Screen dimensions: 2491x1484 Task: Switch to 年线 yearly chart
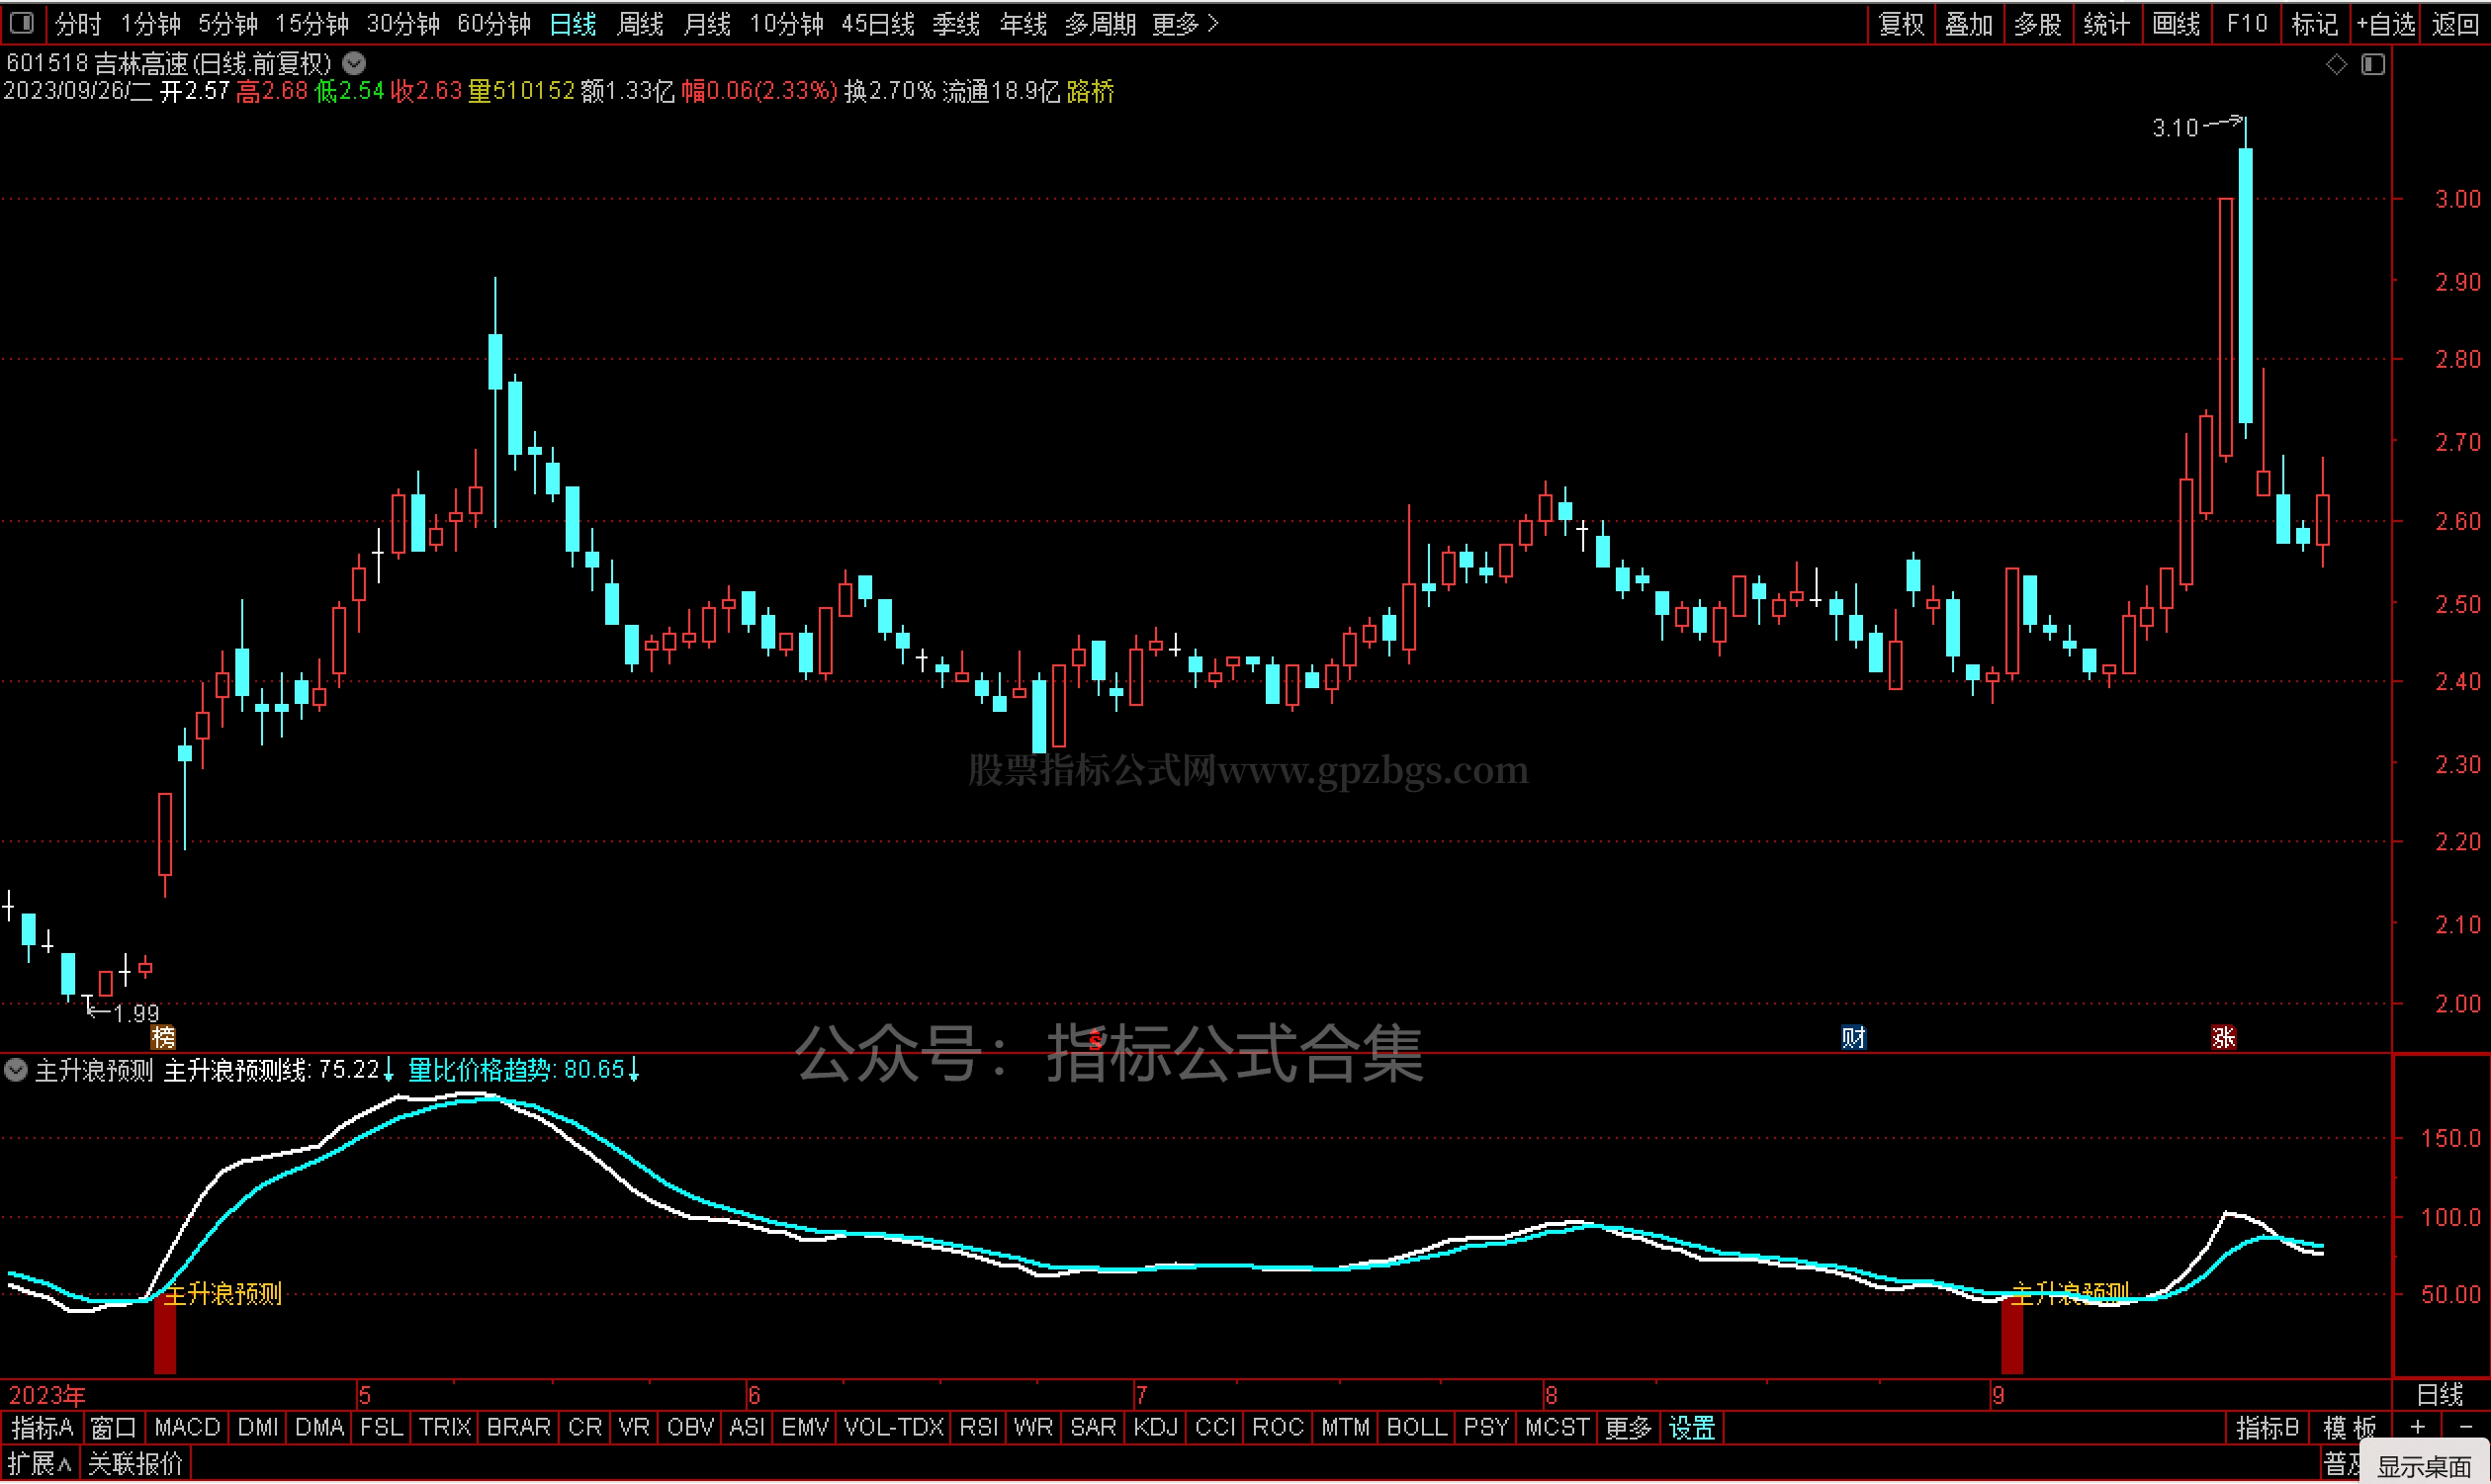[x=1023, y=23]
